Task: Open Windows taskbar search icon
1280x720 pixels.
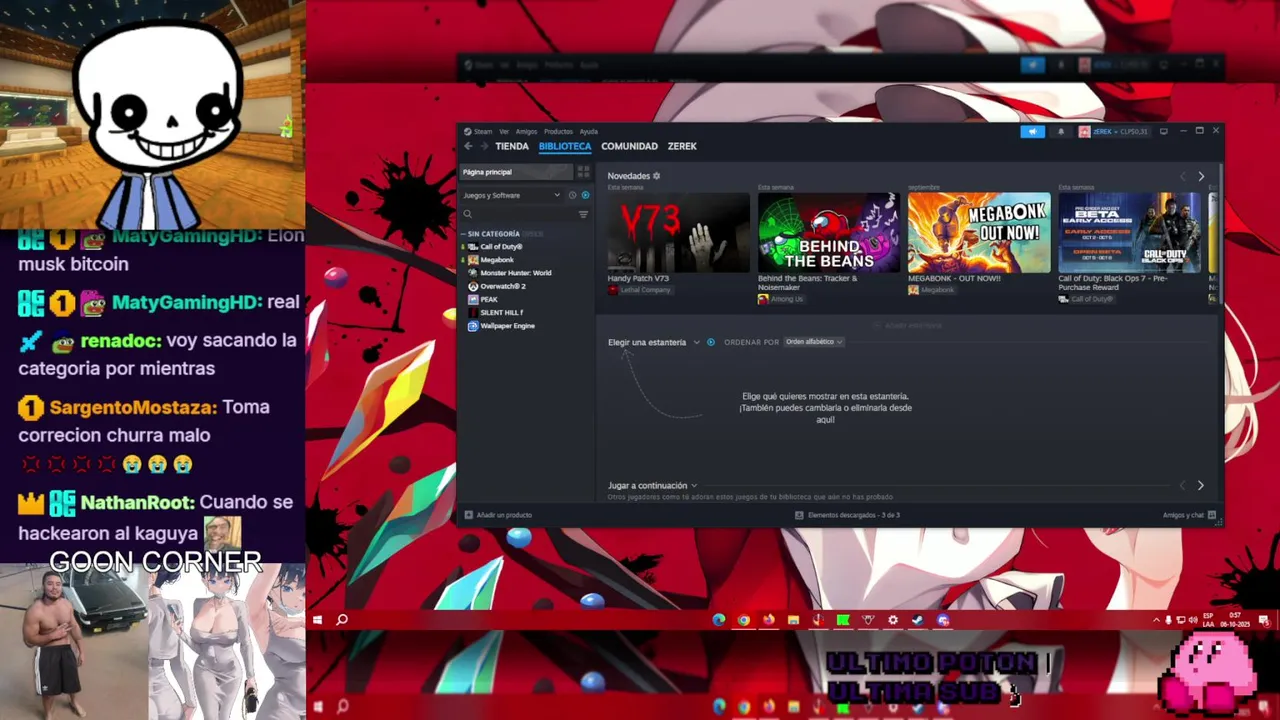Action: (342, 620)
